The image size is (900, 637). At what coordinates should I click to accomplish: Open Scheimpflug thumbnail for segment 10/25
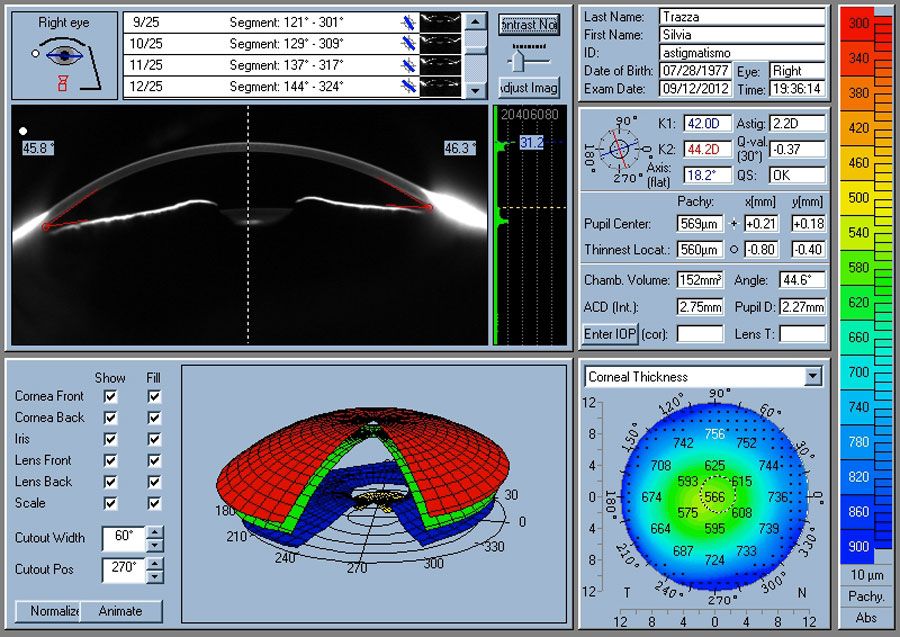tap(439, 43)
